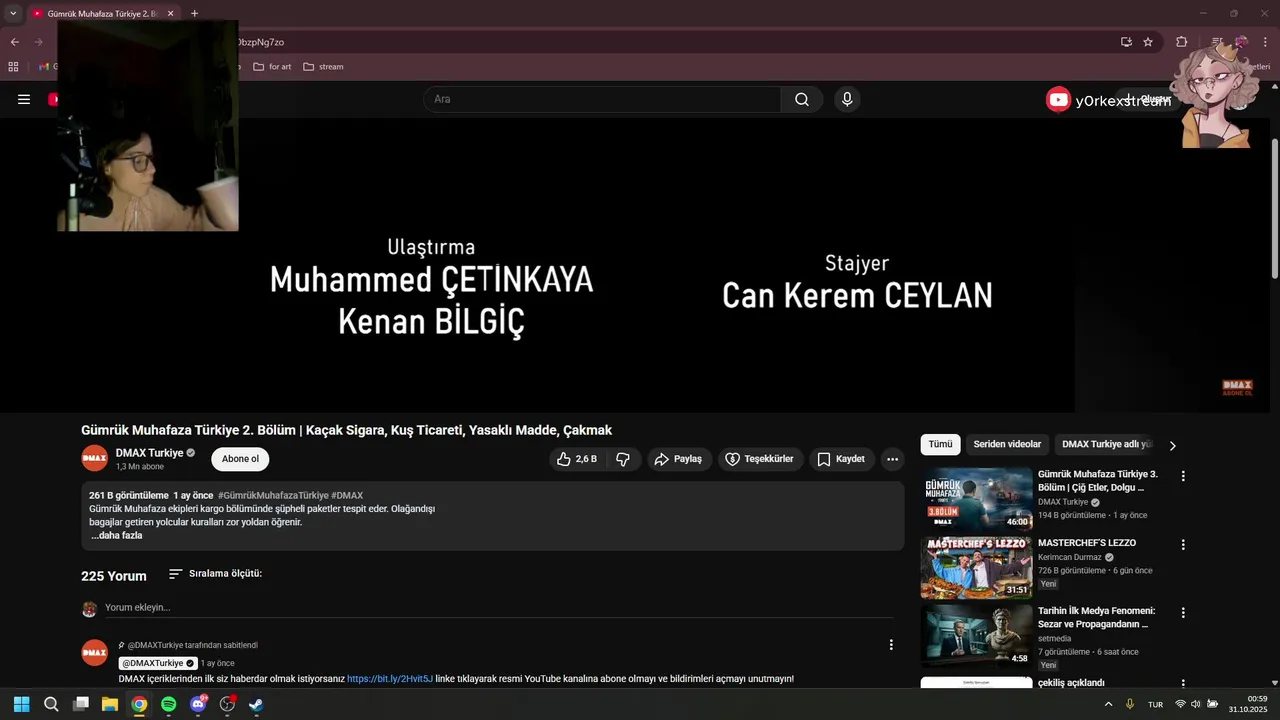The height and width of the screenshot is (720, 1280).
Task: Open Gümrük Muhafaza 3. Bölüm thumbnail
Action: [x=976, y=498]
